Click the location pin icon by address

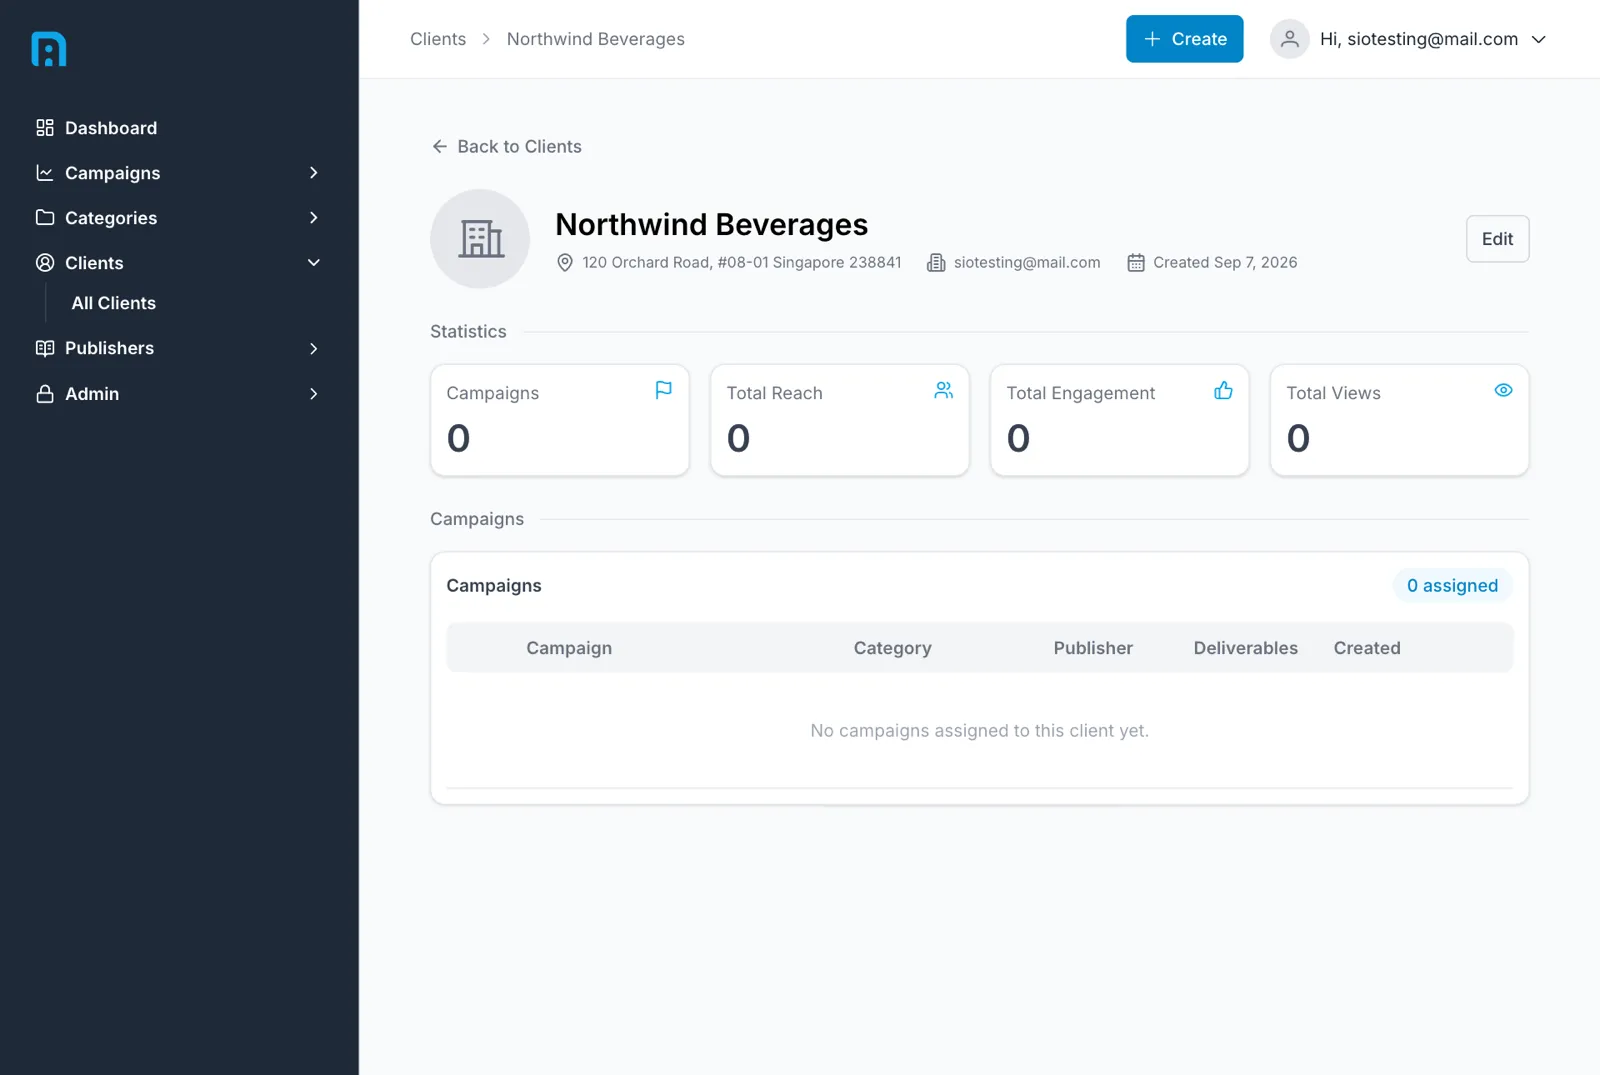(x=565, y=262)
